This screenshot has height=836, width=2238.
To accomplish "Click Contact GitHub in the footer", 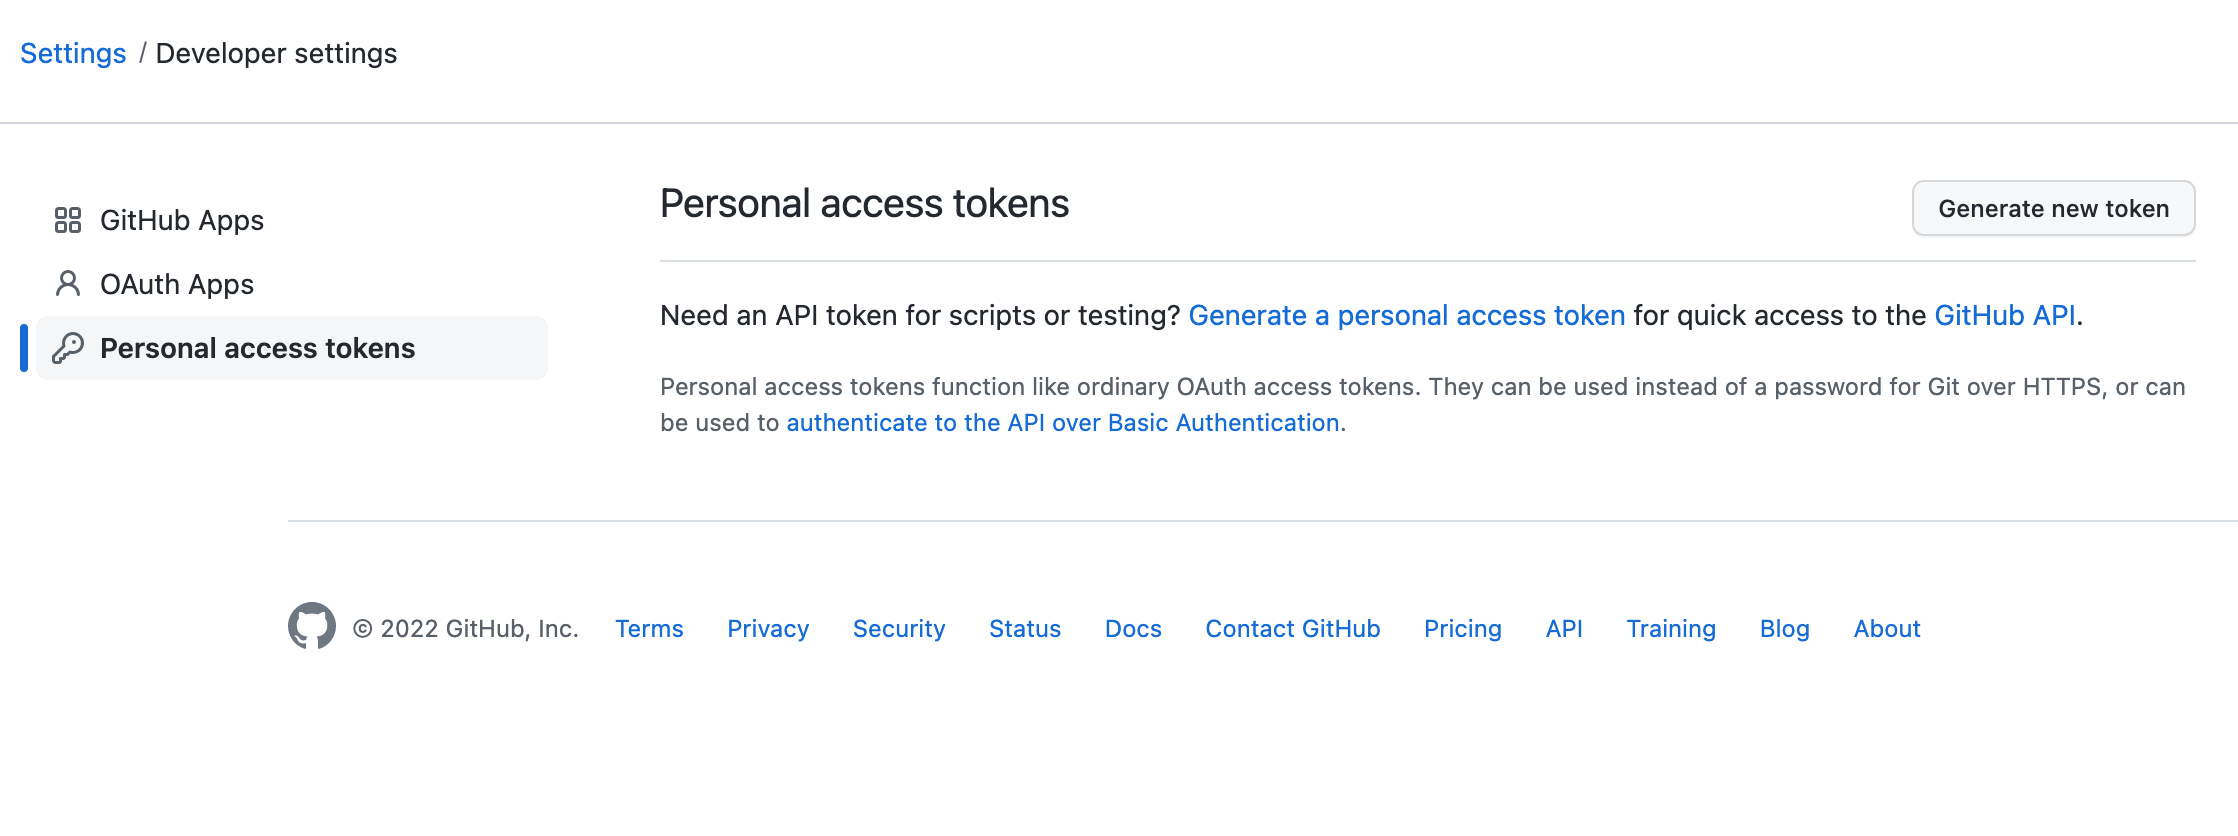I will 1293,629.
